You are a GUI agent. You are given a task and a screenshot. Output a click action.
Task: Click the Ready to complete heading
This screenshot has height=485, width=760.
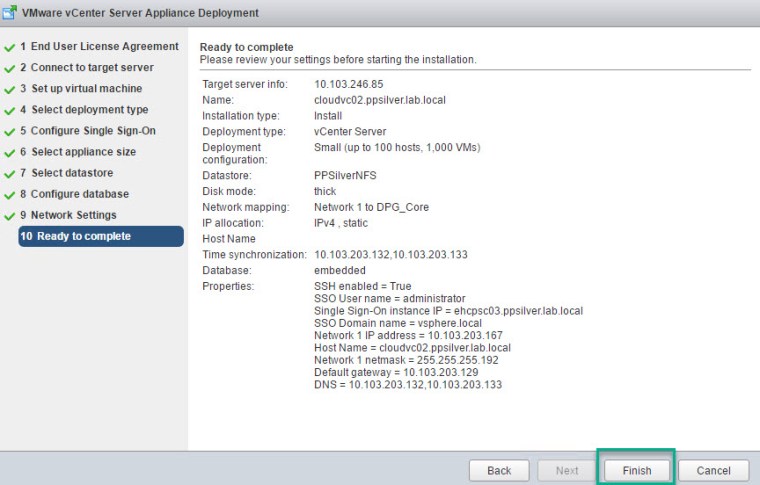click(x=246, y=47)
